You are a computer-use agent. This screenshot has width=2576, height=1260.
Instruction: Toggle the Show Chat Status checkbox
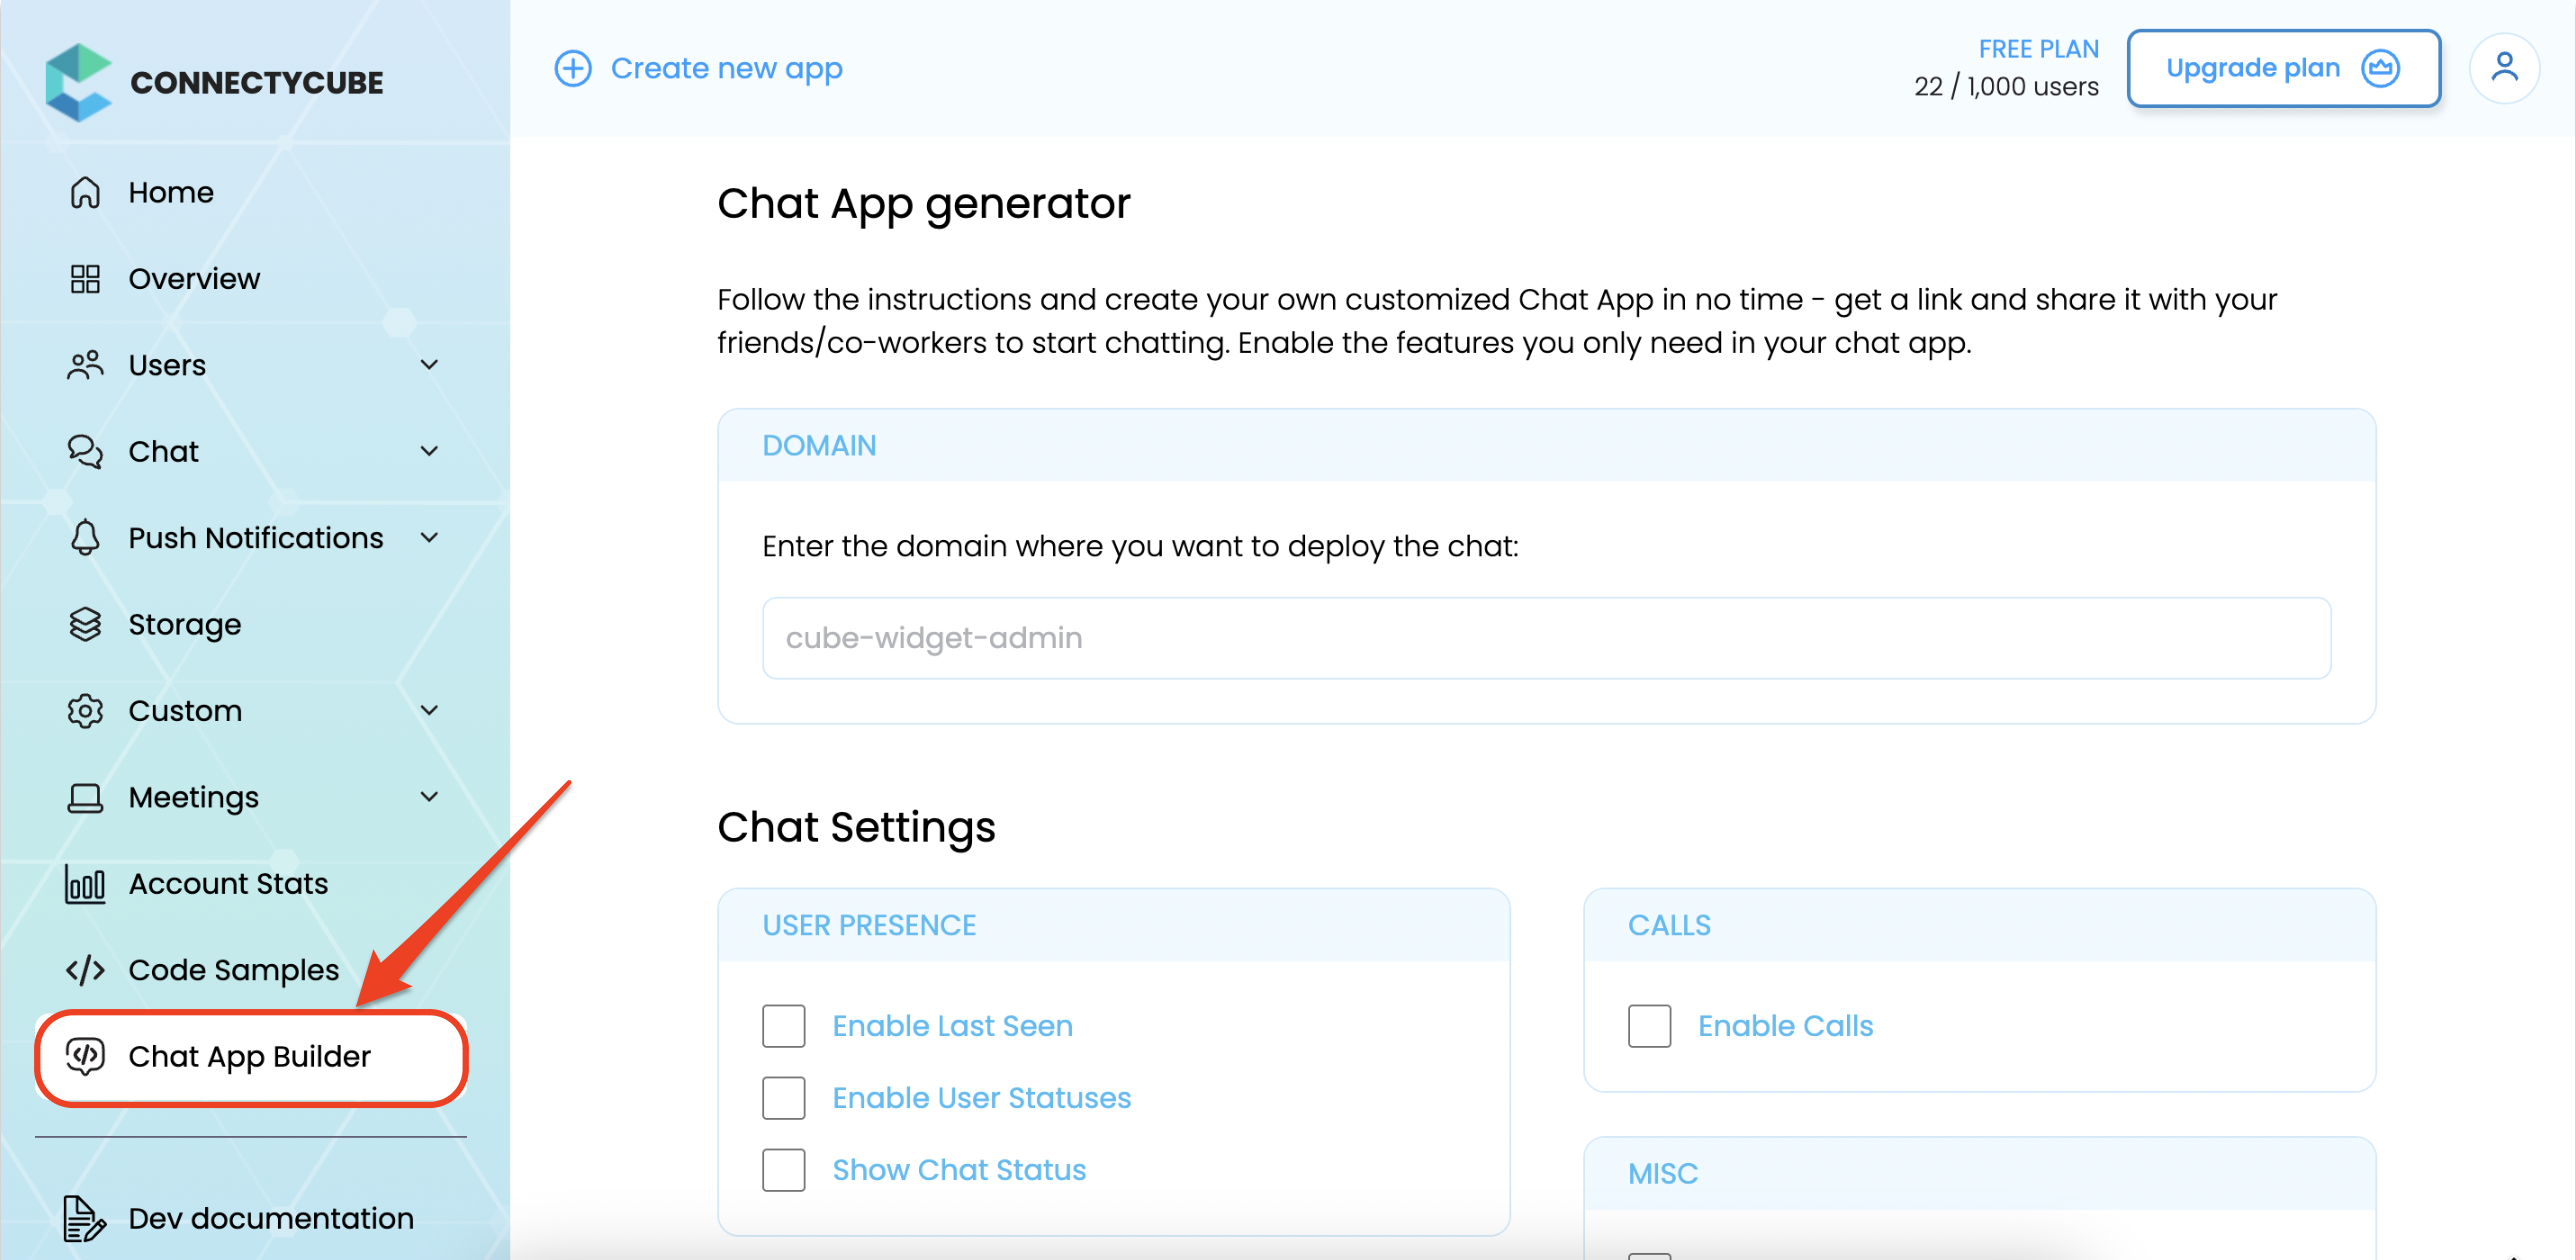[x=784, y=1170]
